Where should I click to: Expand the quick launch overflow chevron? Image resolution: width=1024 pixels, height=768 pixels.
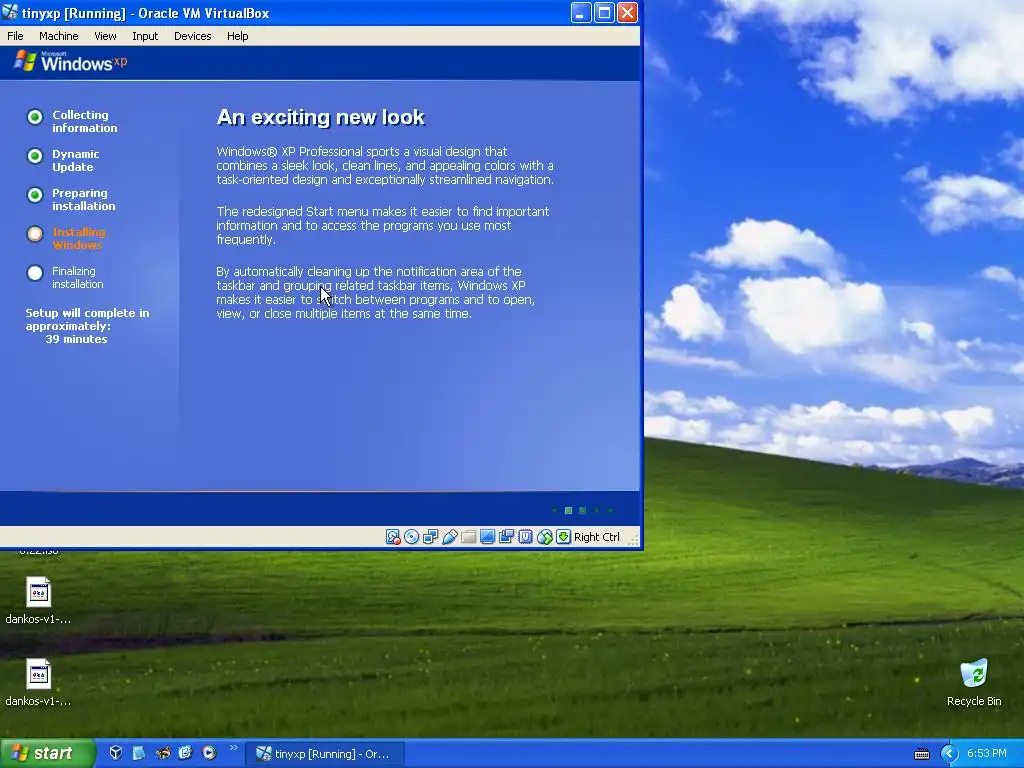(x=233, y=748)
